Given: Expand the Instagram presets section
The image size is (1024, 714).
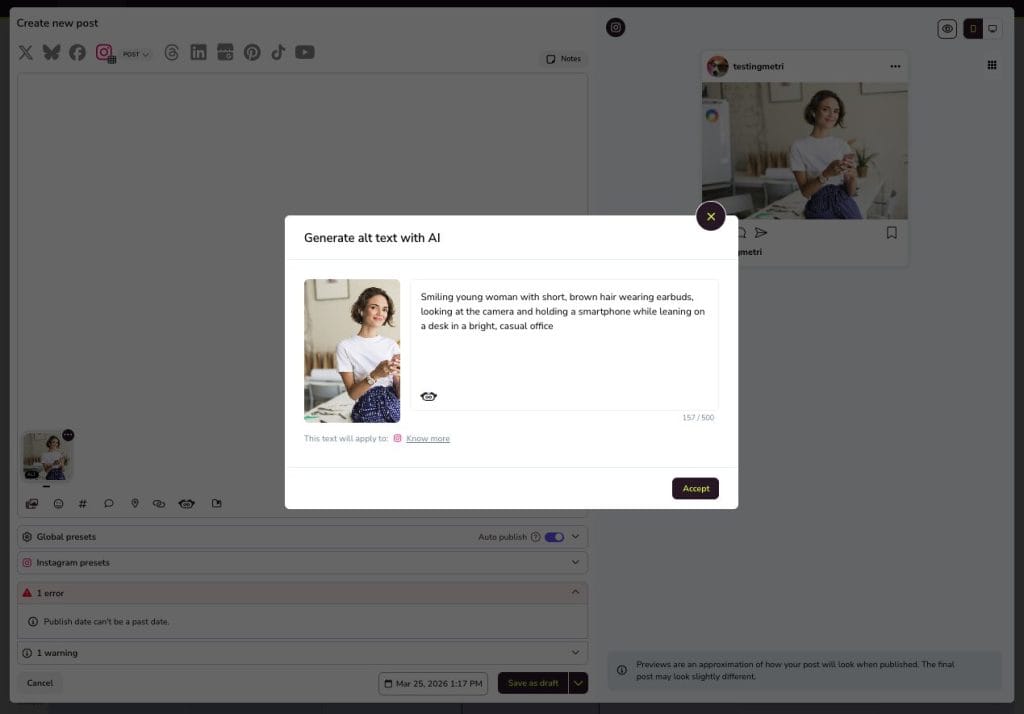Looking at the screenshot, I should click(x=575, y=563).
